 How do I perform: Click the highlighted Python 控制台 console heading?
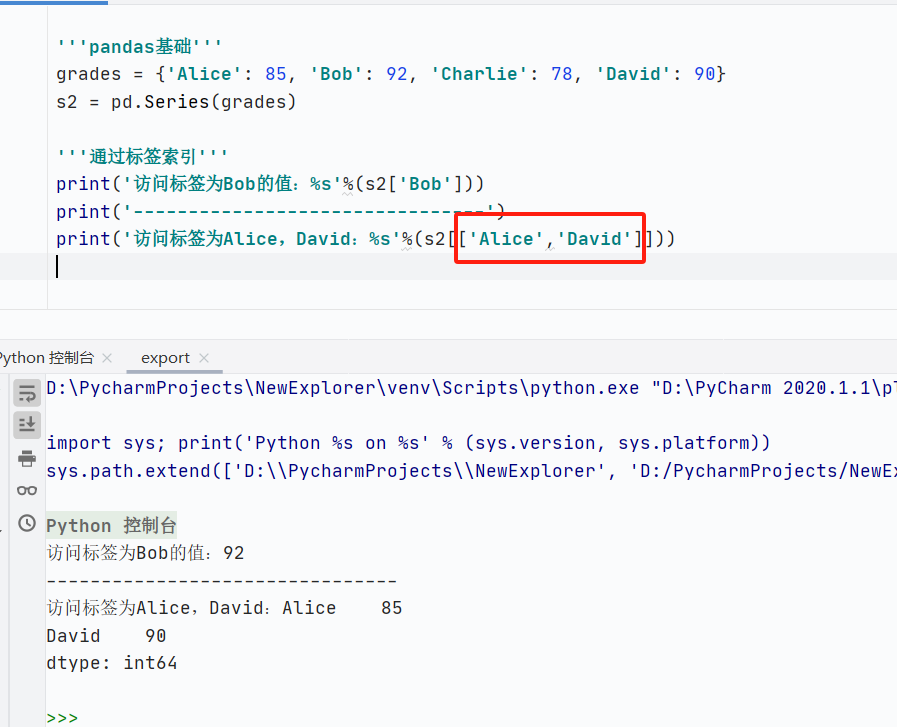[x=112, y=526]
